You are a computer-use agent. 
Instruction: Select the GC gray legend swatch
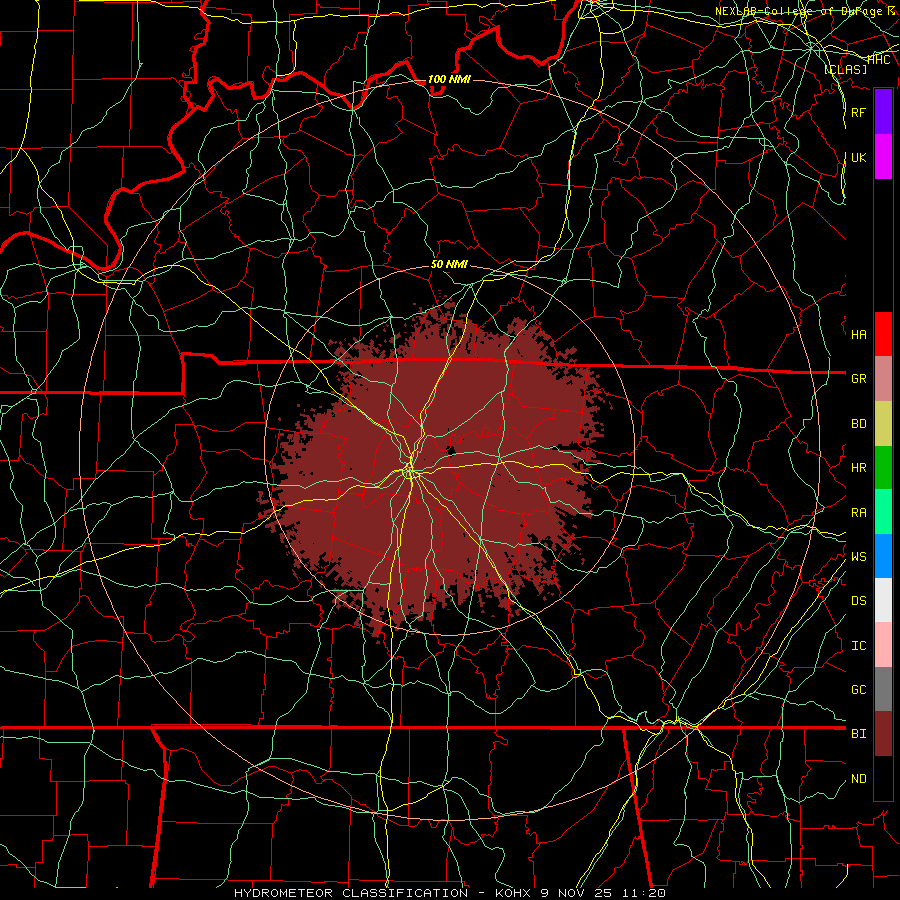(883, 689)
